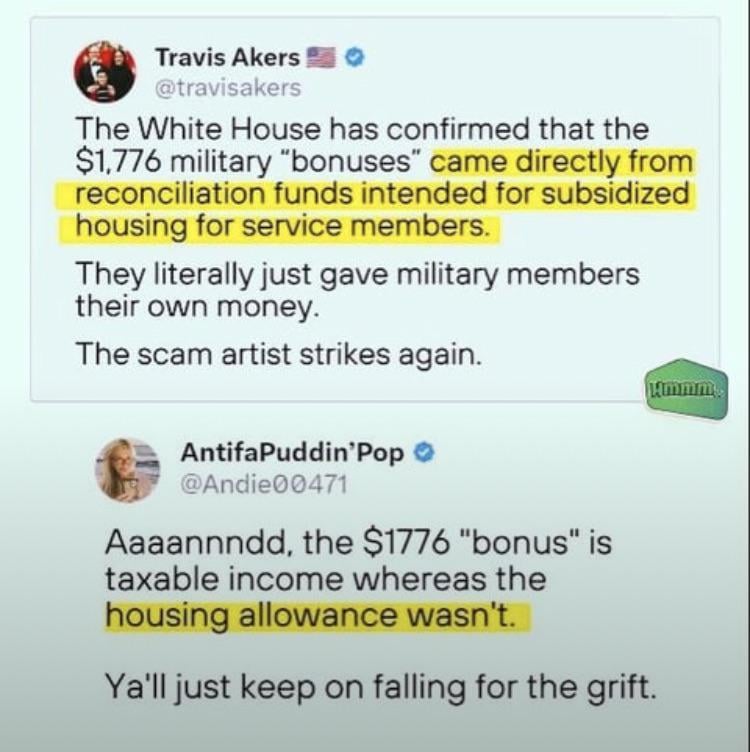Click the AntifaPuddin'Pop display name
Screen dimensions: 750x752
293,453
